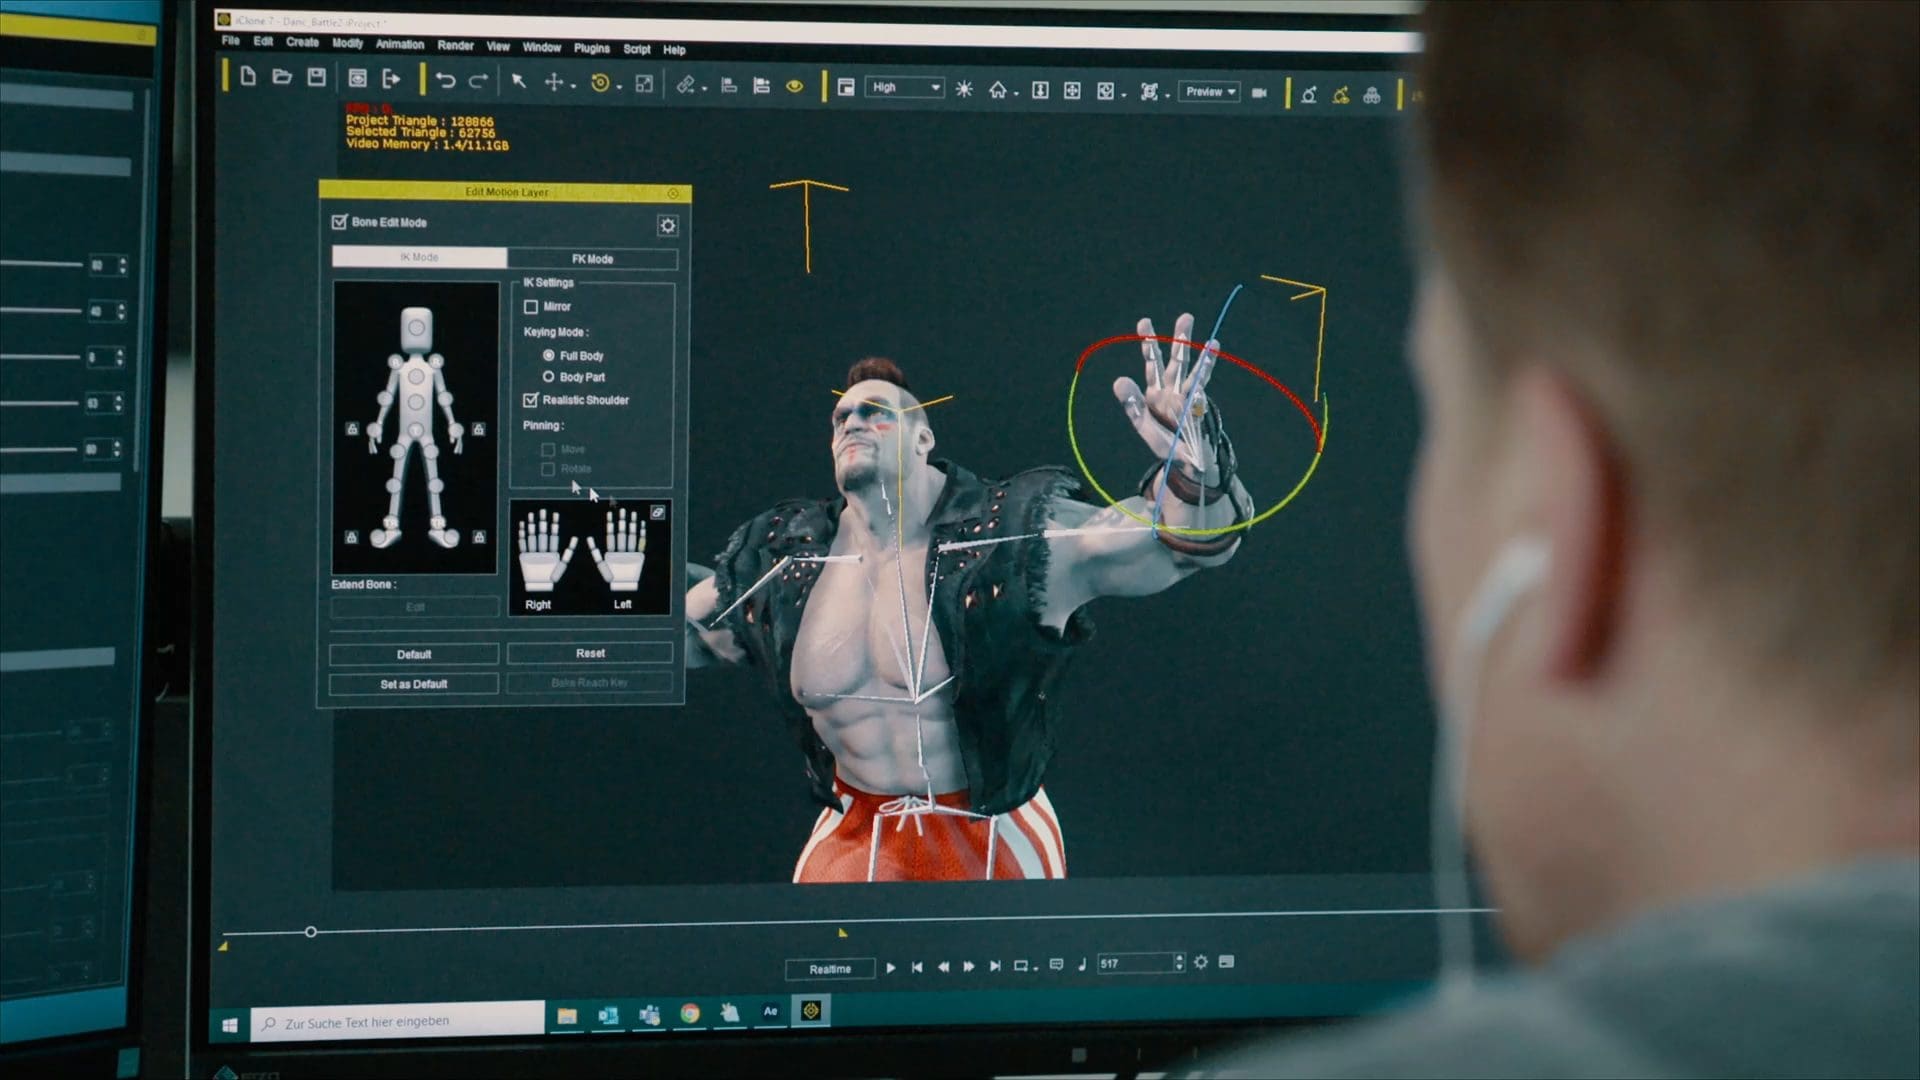Open the Animation menu
This screenshot has height=1080, width=1920.
click(400, 44)
